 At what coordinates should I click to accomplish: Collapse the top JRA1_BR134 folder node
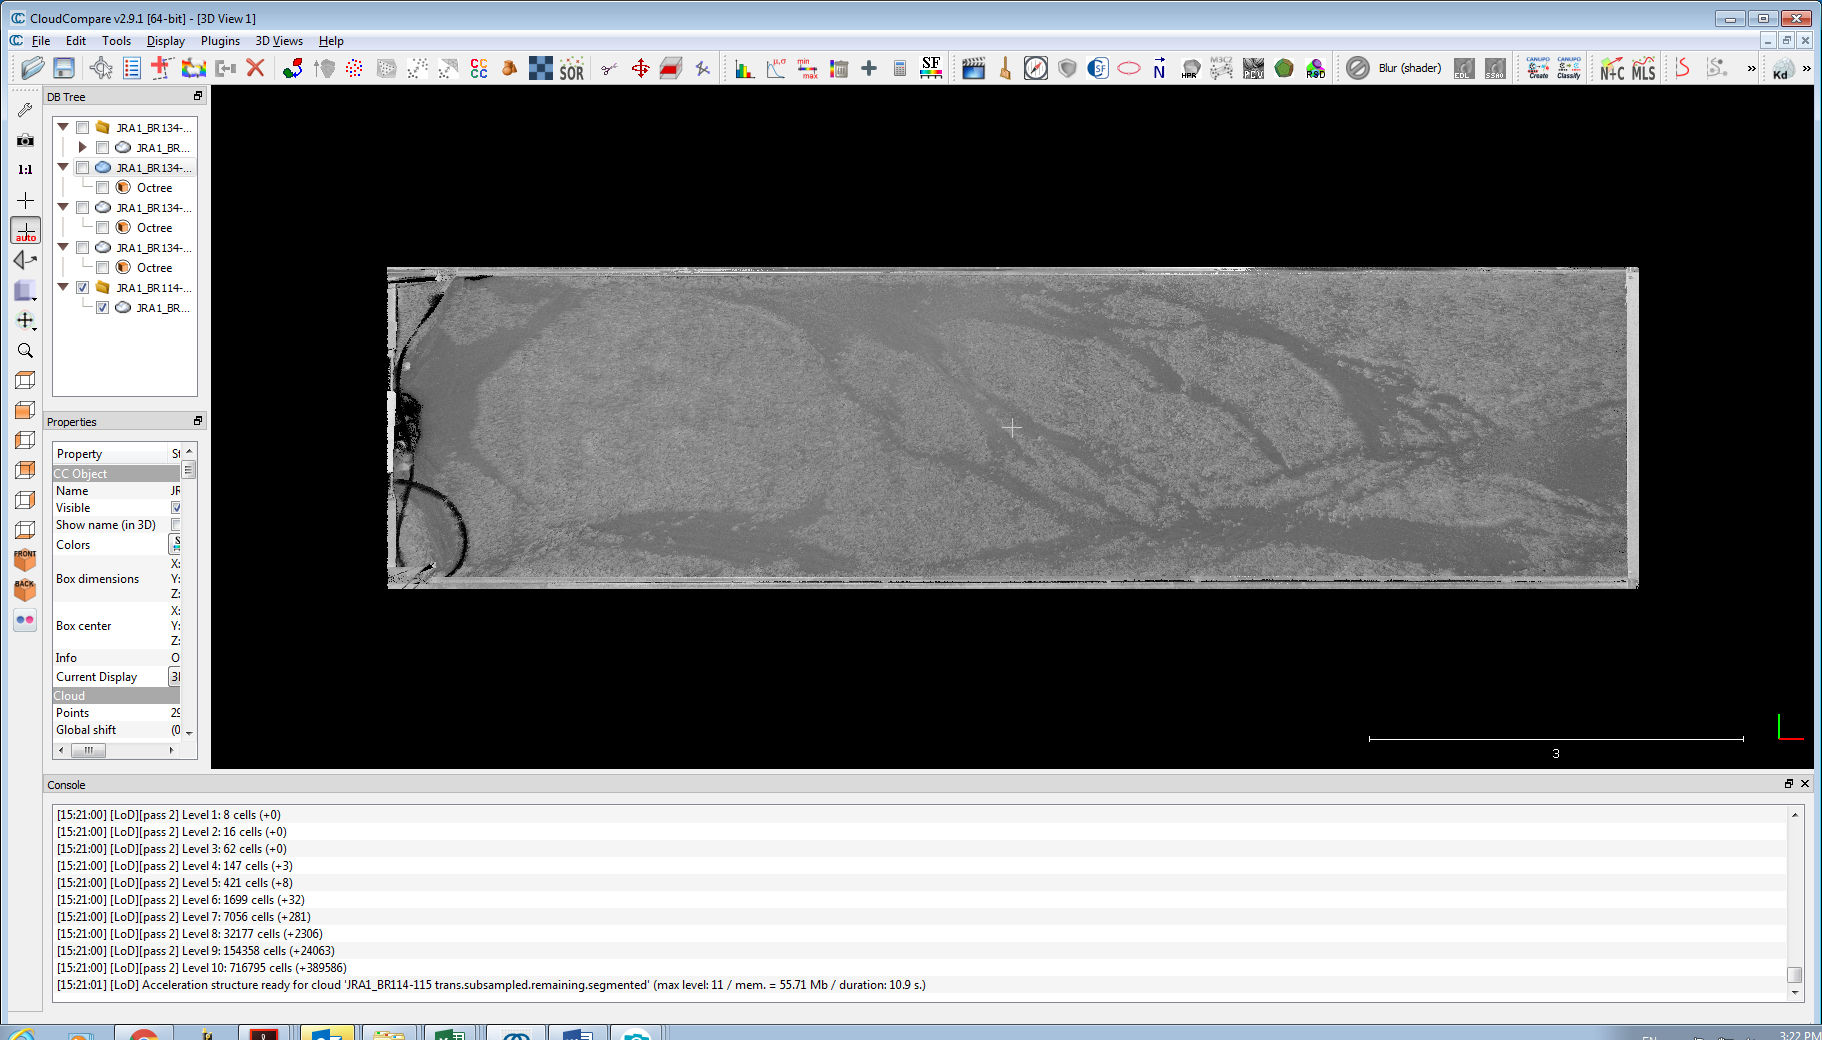[63, 128]
